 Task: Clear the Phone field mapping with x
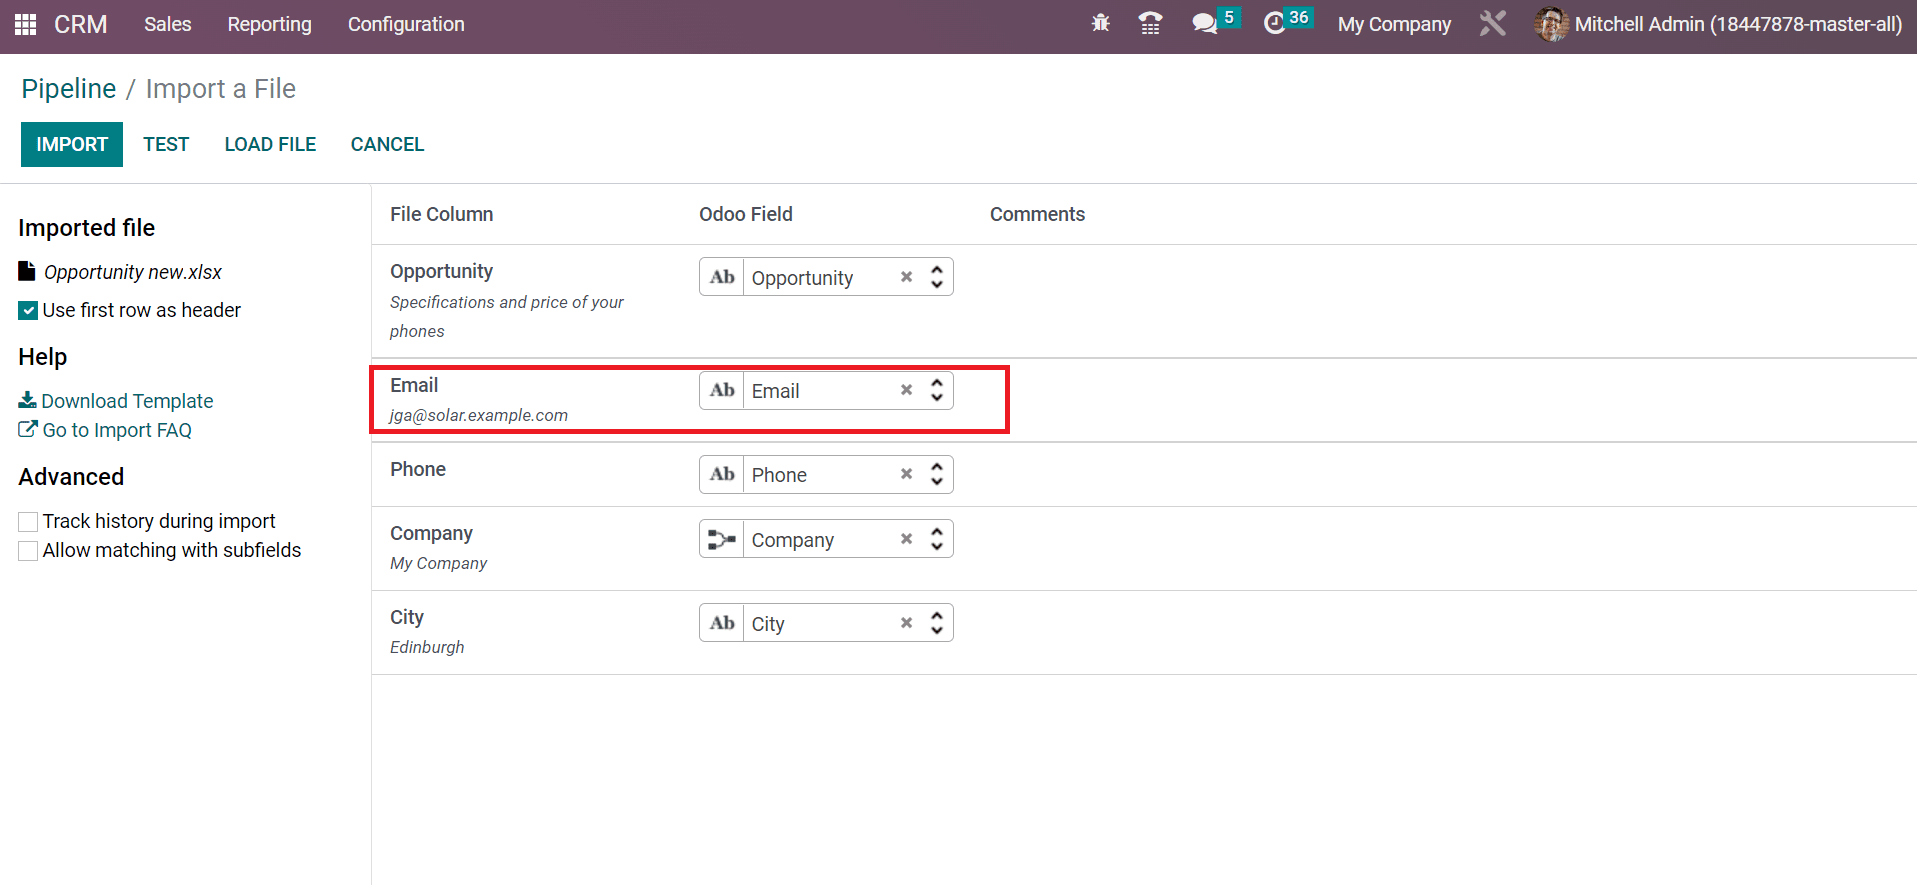906,474
